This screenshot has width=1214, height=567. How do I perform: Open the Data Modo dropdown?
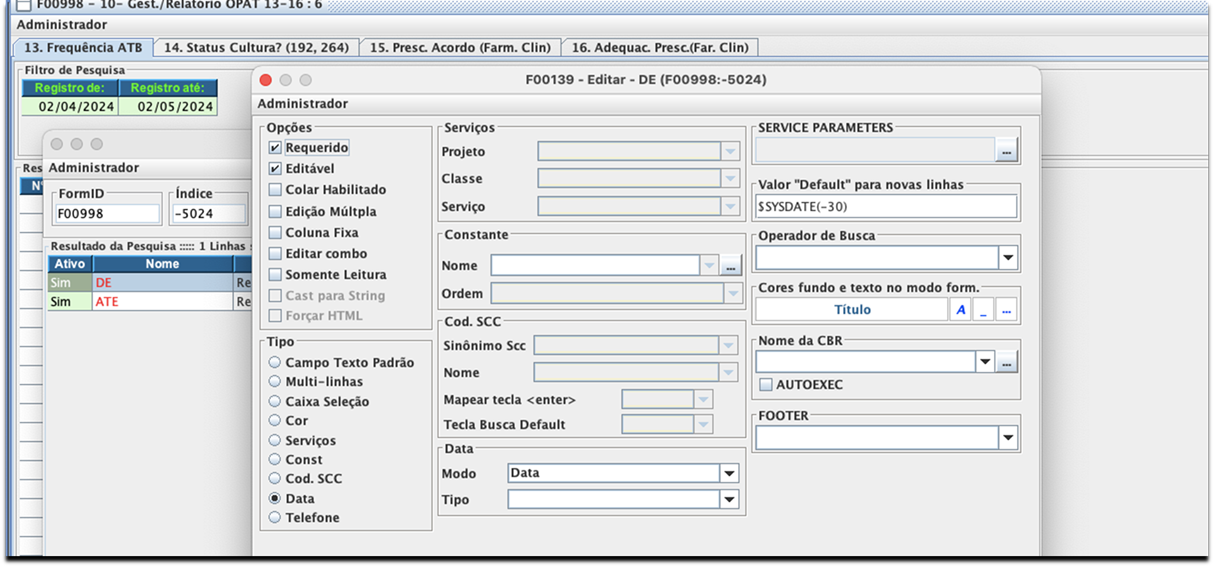(x=730, y=473)
